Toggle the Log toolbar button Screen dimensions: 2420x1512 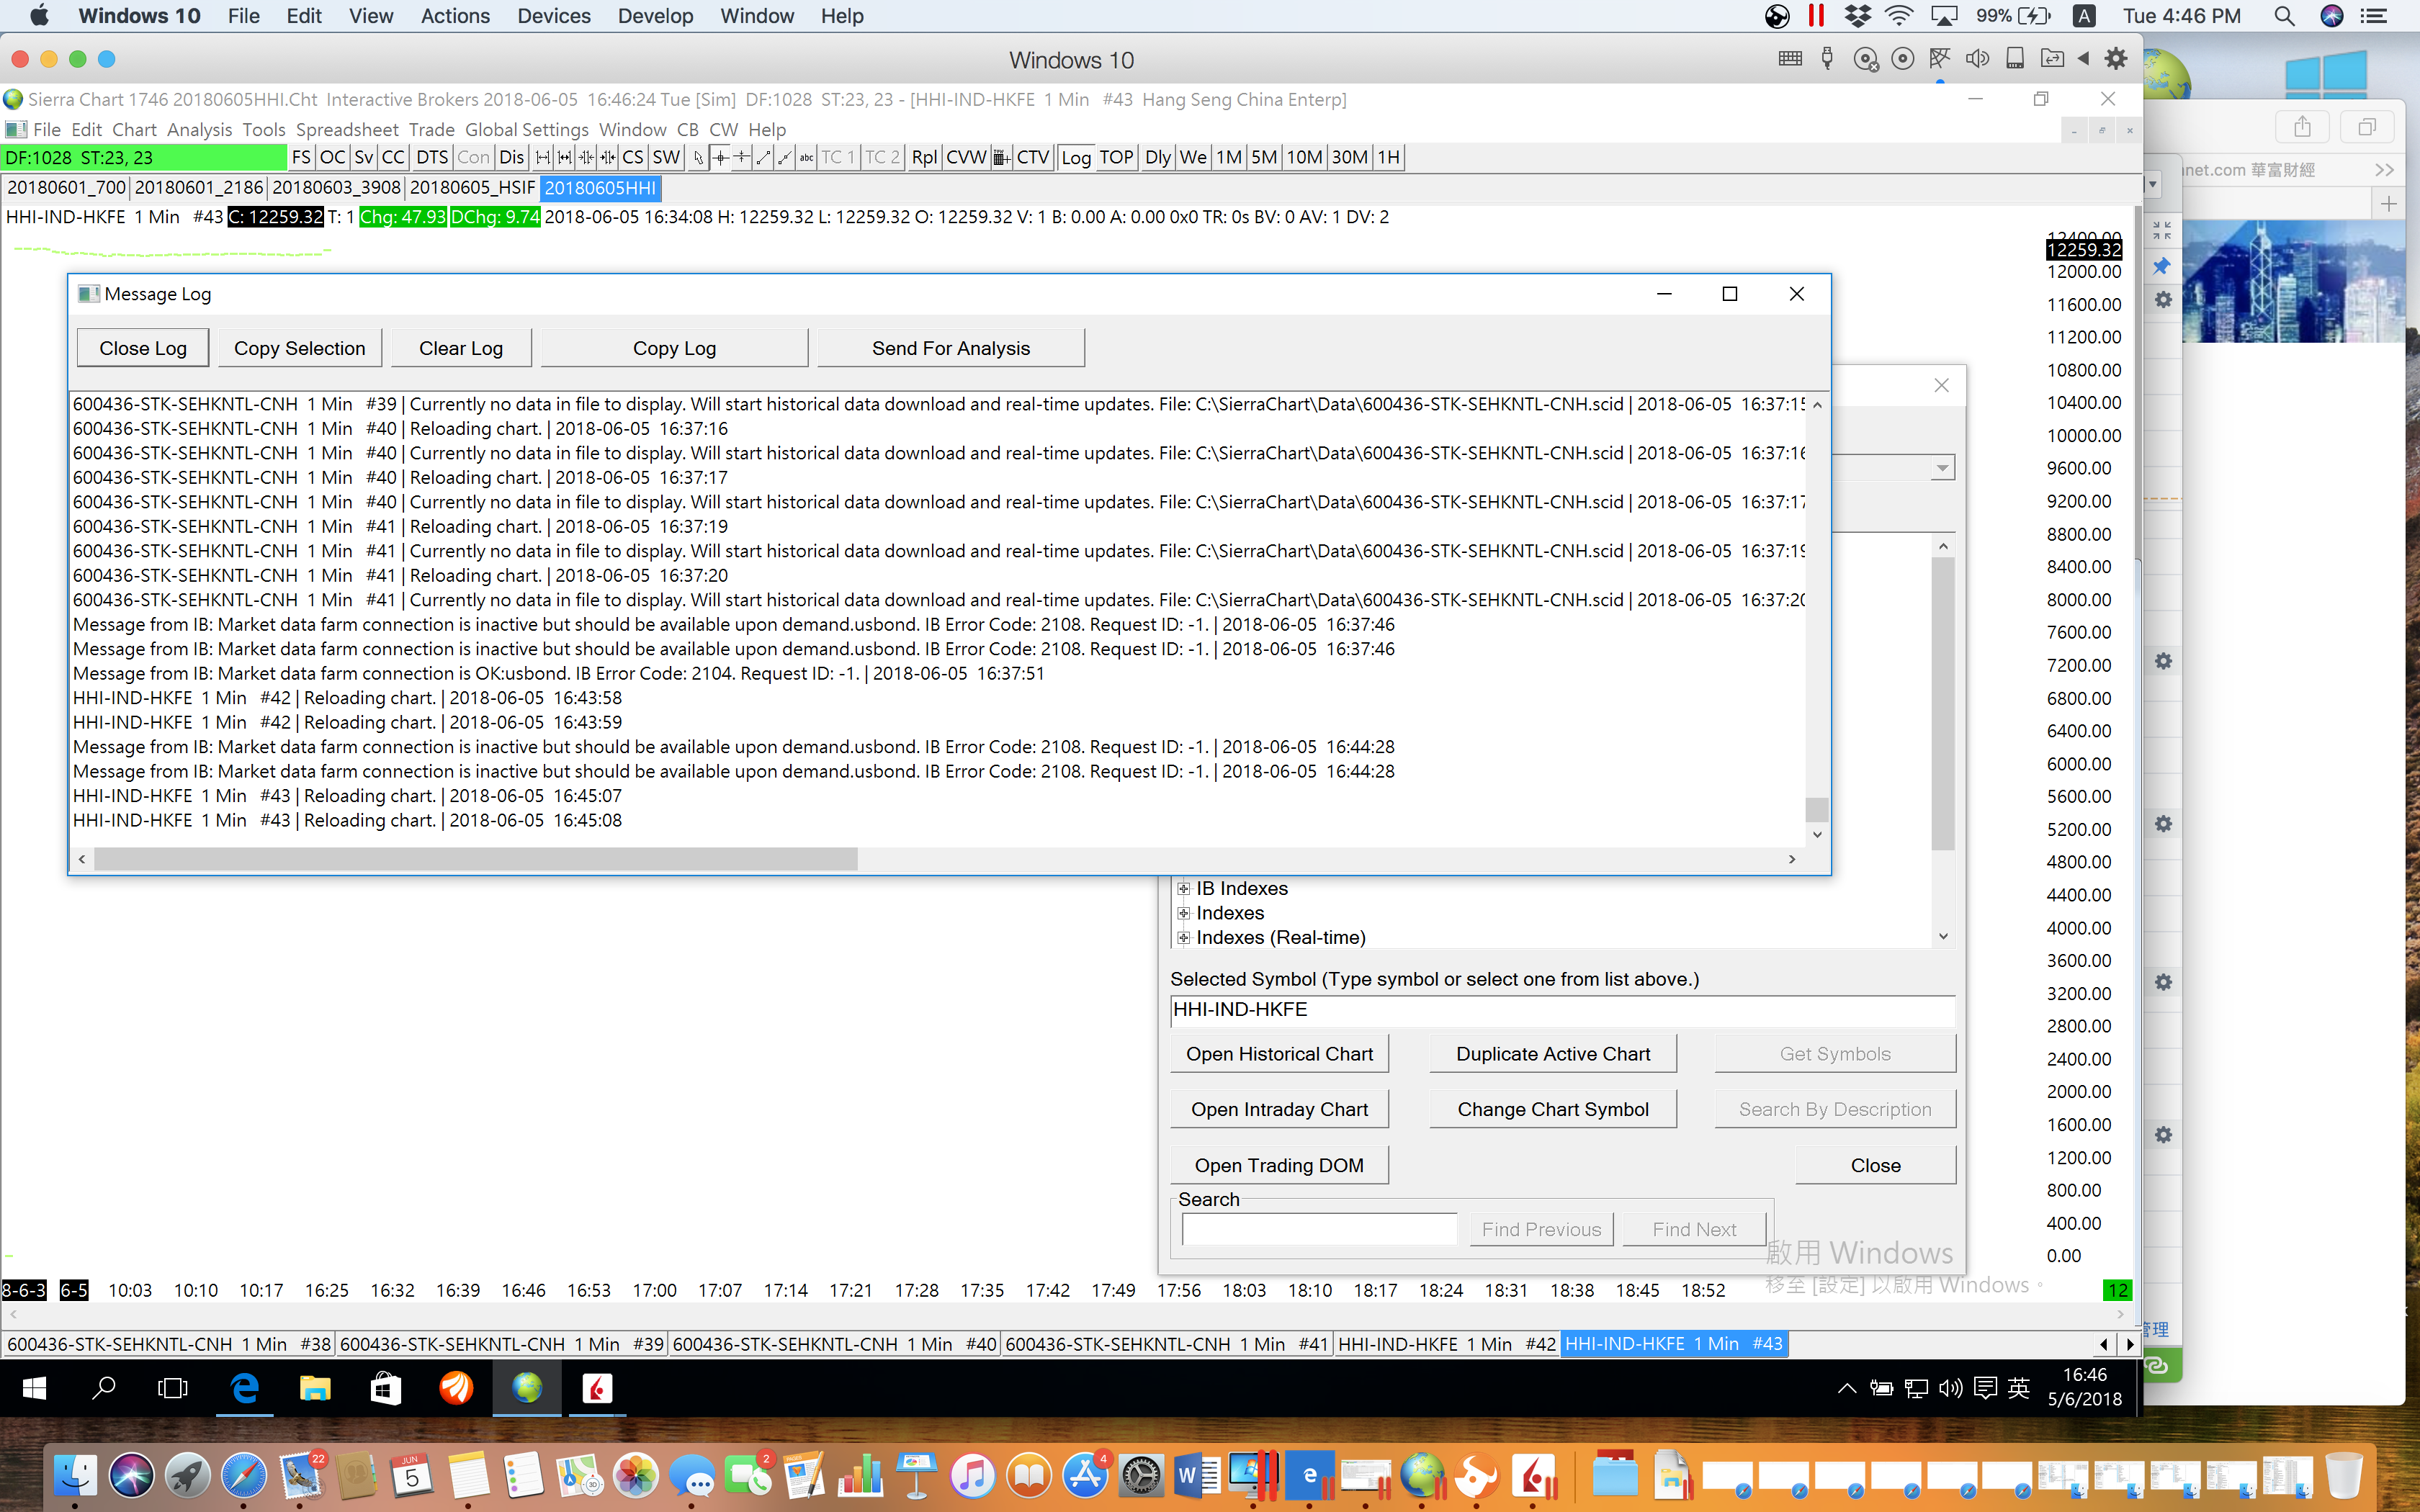tap(1076, 157)
